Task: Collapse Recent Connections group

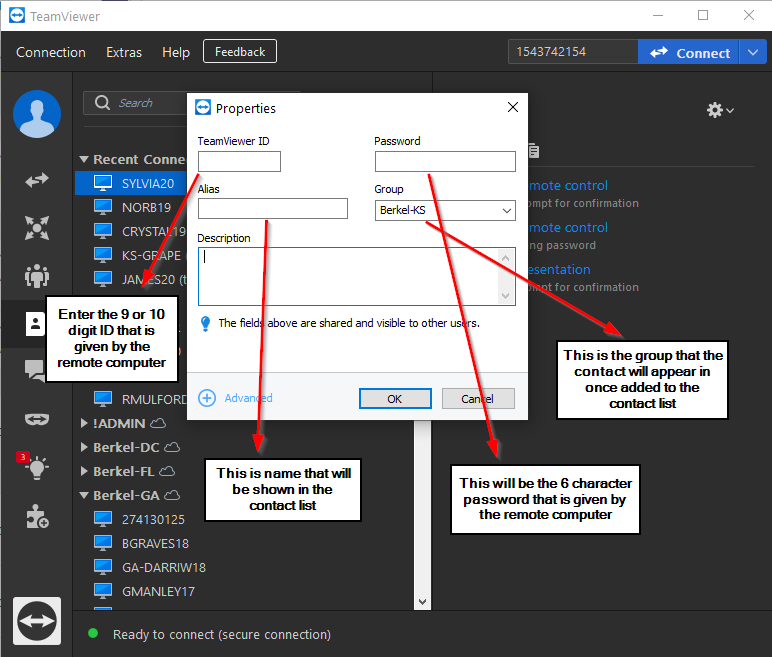Action: (84, 159)
